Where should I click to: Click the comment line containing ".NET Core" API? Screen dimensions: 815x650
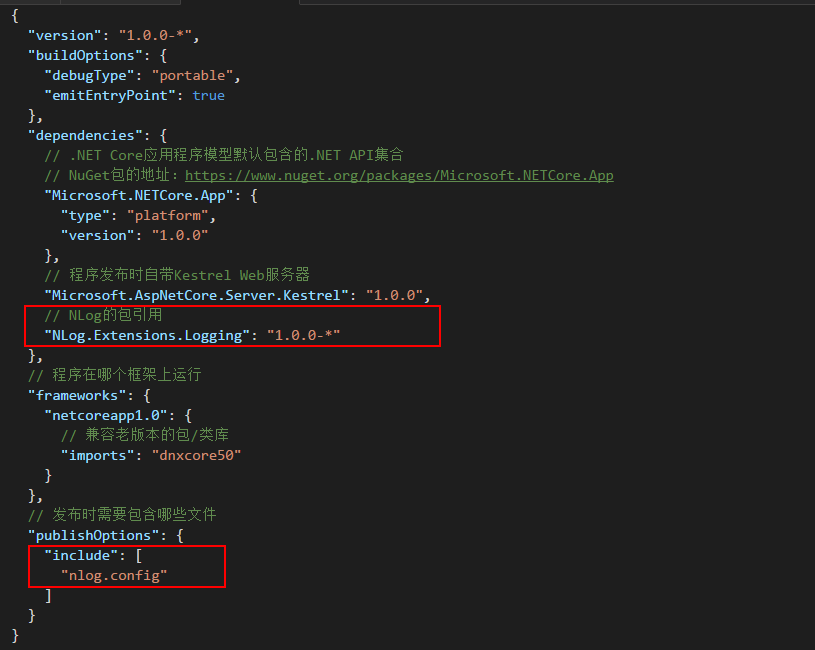[x=224, y=155]
